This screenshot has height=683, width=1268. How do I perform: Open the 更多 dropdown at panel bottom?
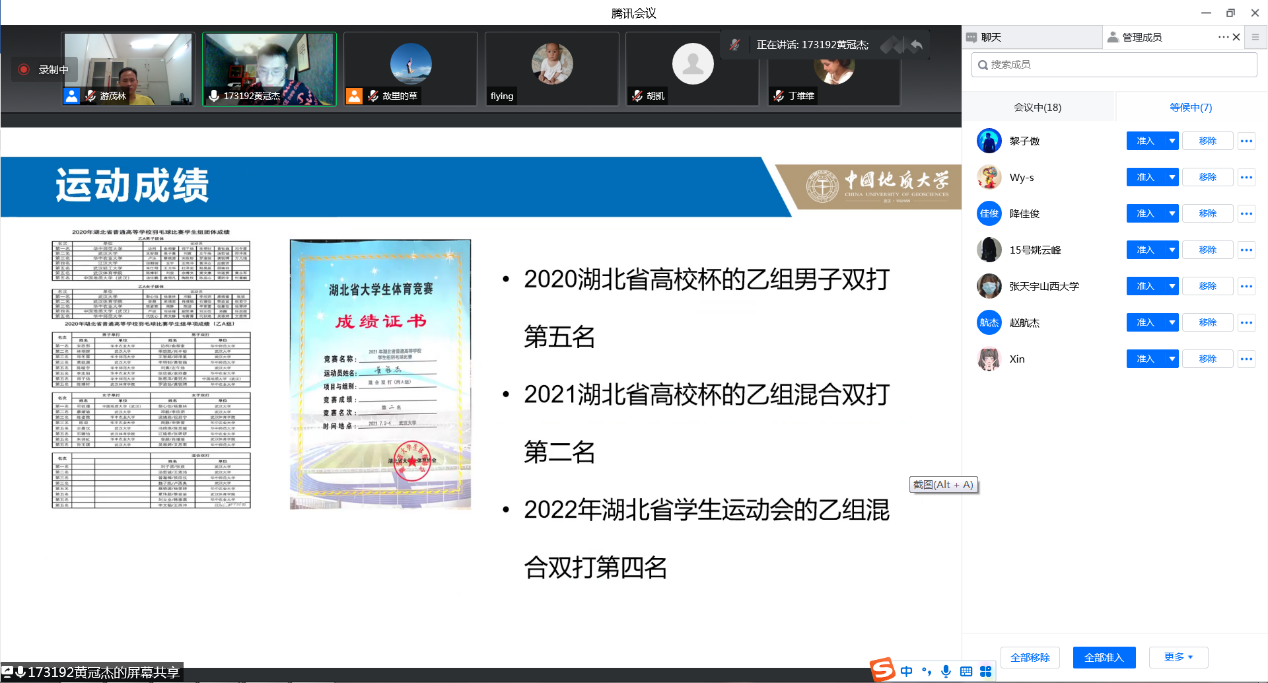1178,657
